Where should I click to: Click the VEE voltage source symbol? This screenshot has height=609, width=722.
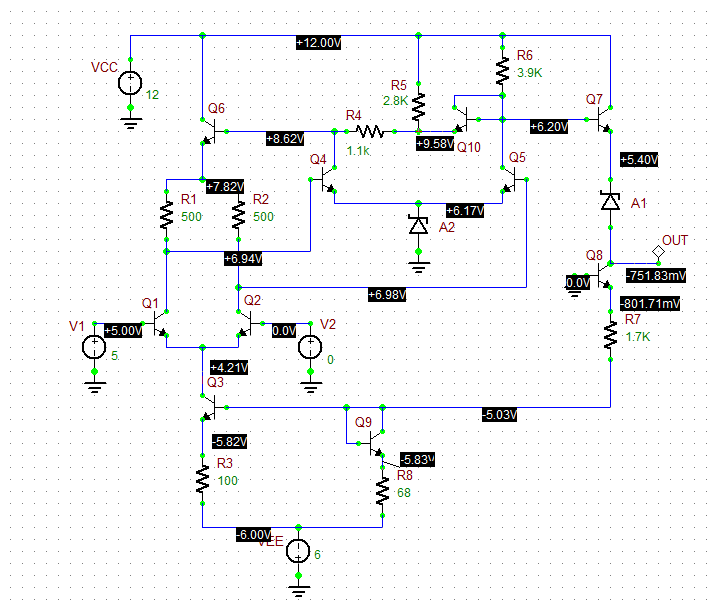pyautogui.click(x=298, y=551)
